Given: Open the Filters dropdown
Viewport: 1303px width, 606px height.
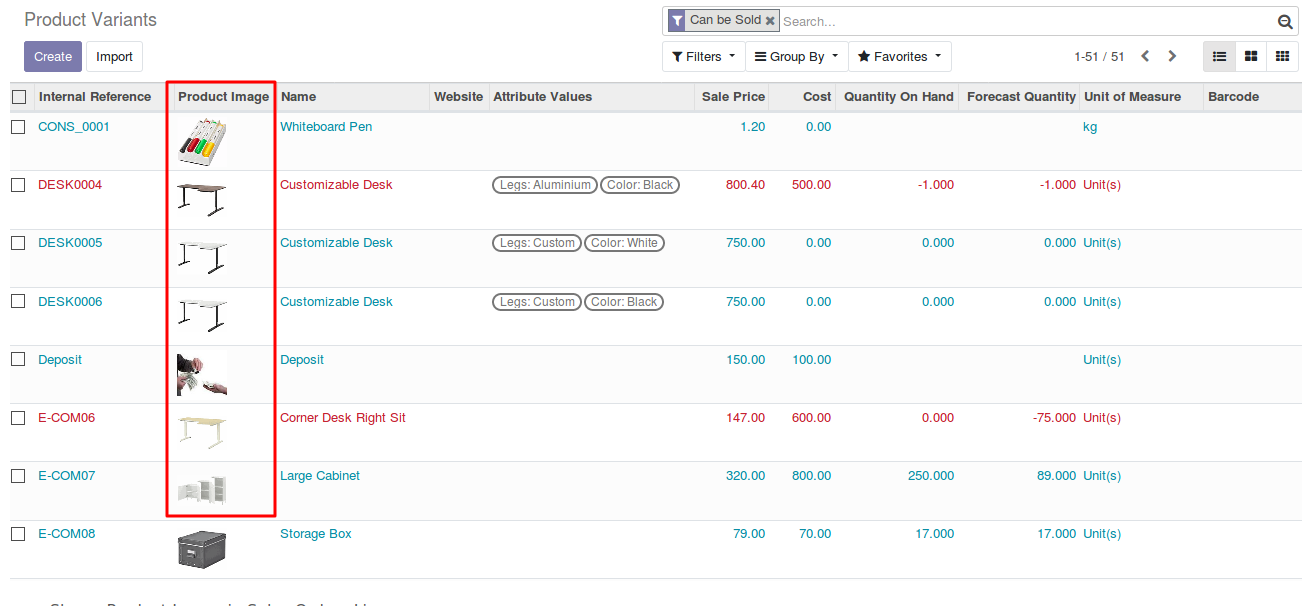Looking at the screenshot, I should (703, 57).
